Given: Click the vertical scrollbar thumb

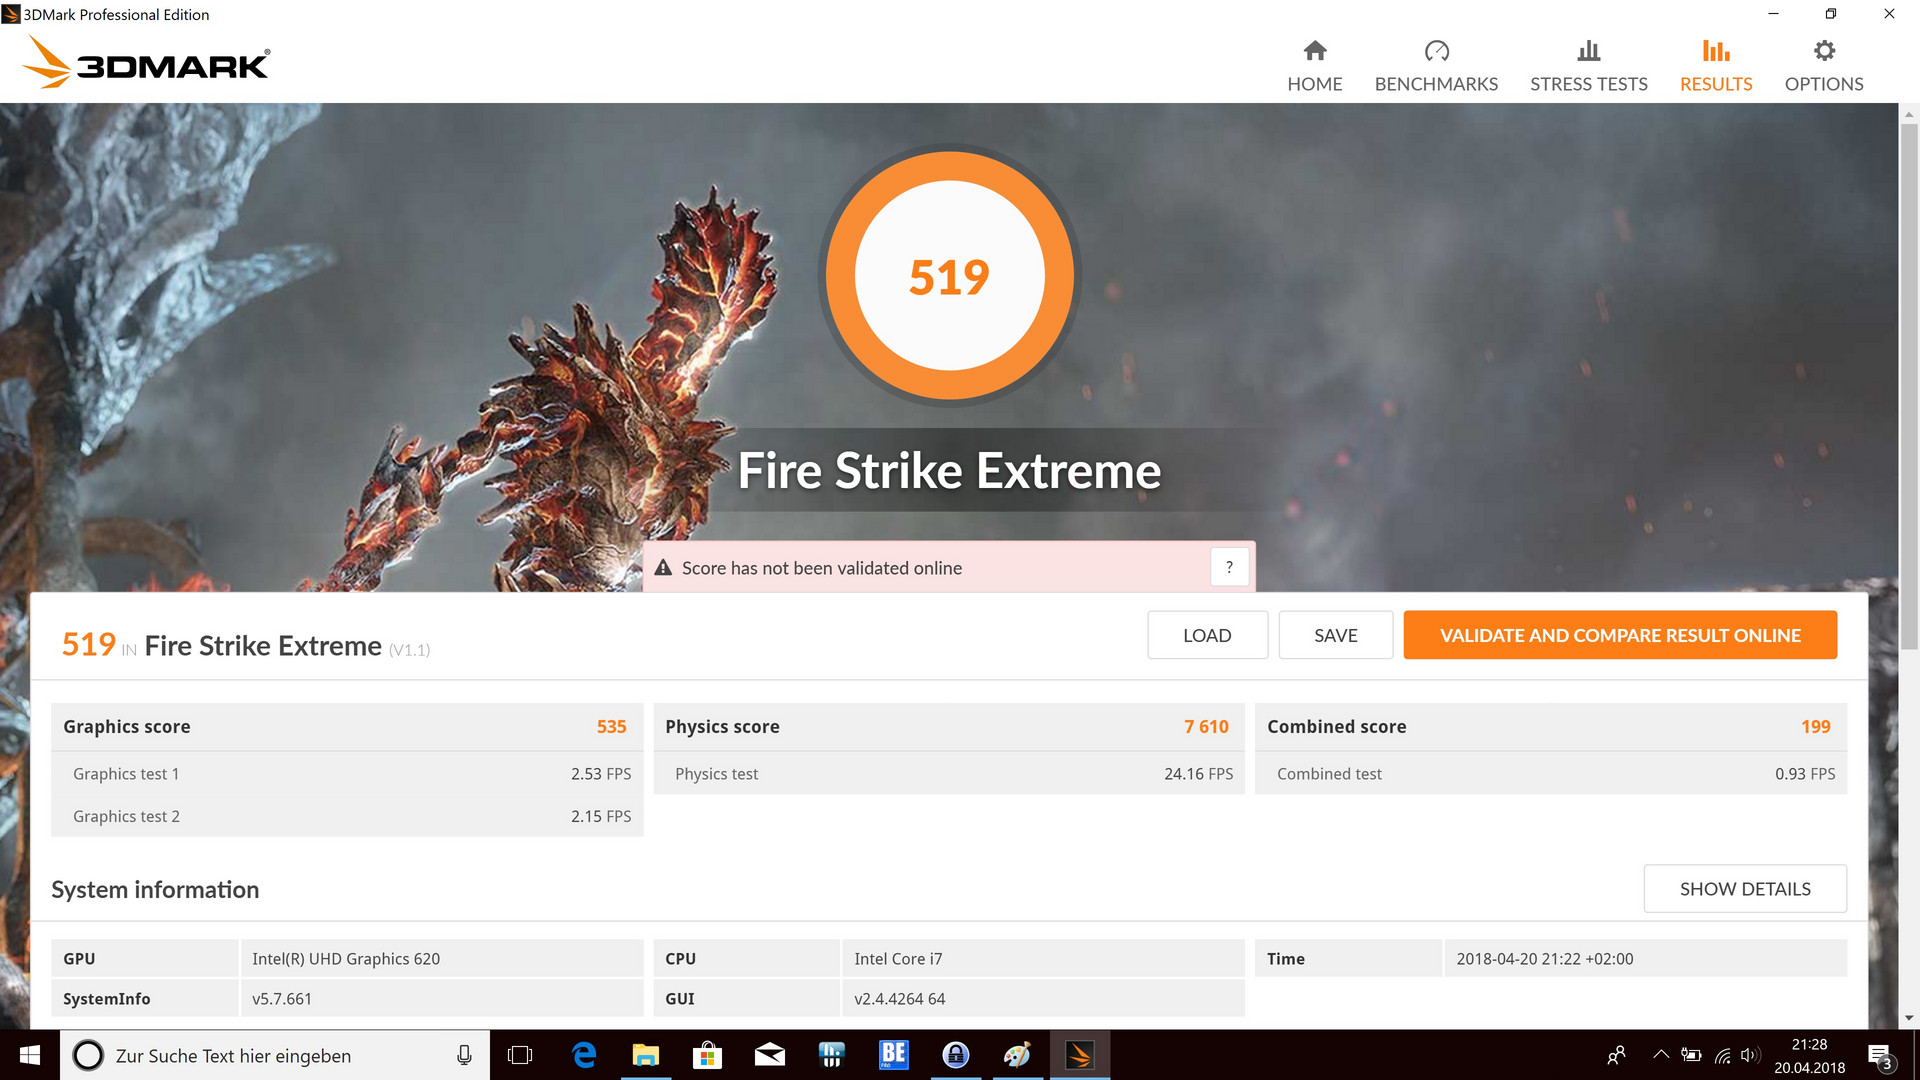Looking at the screenshot, I should tap(1909, 386).
